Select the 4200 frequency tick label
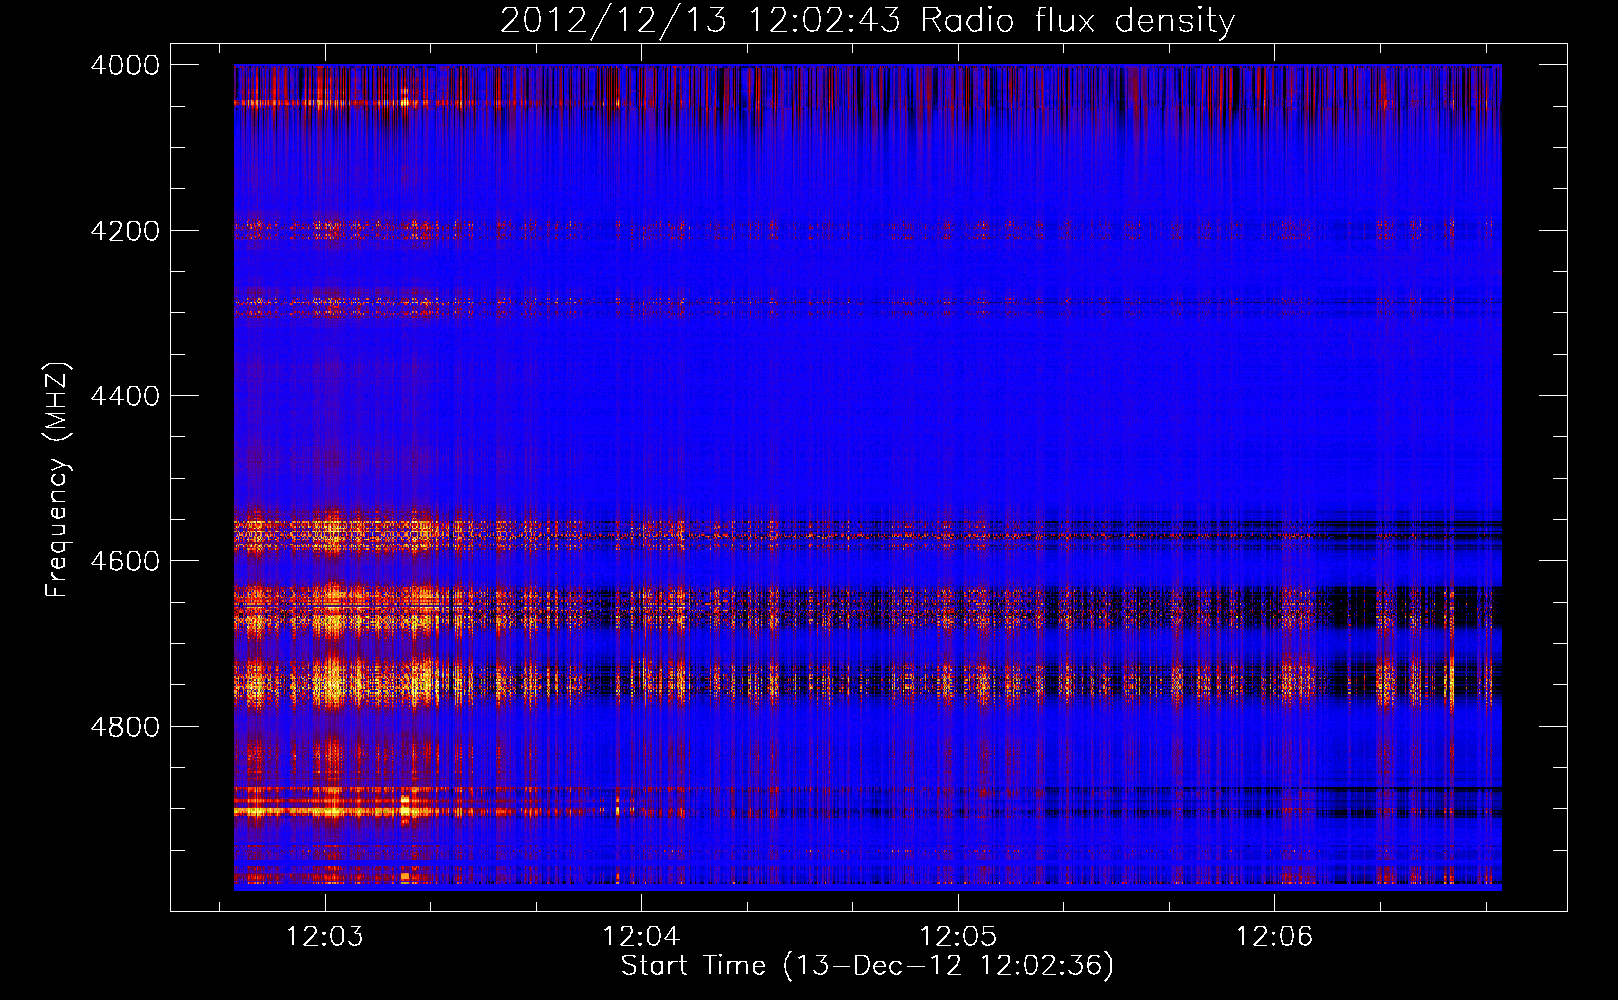This screenshot has height=1000, width=1618. (x=125, y=231)
